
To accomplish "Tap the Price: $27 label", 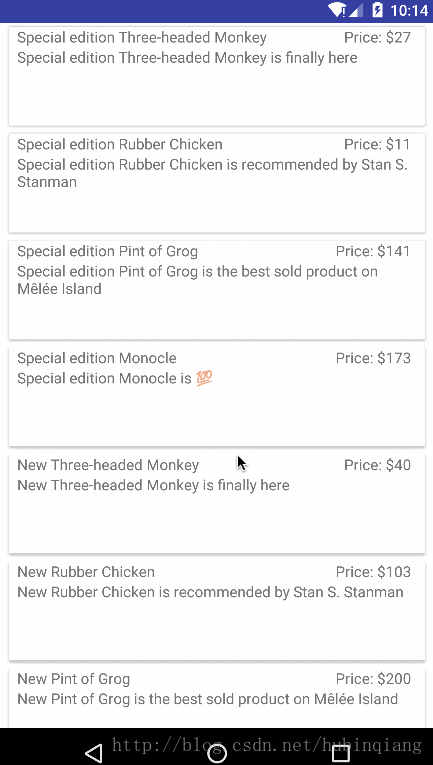I will click(377, 37).
